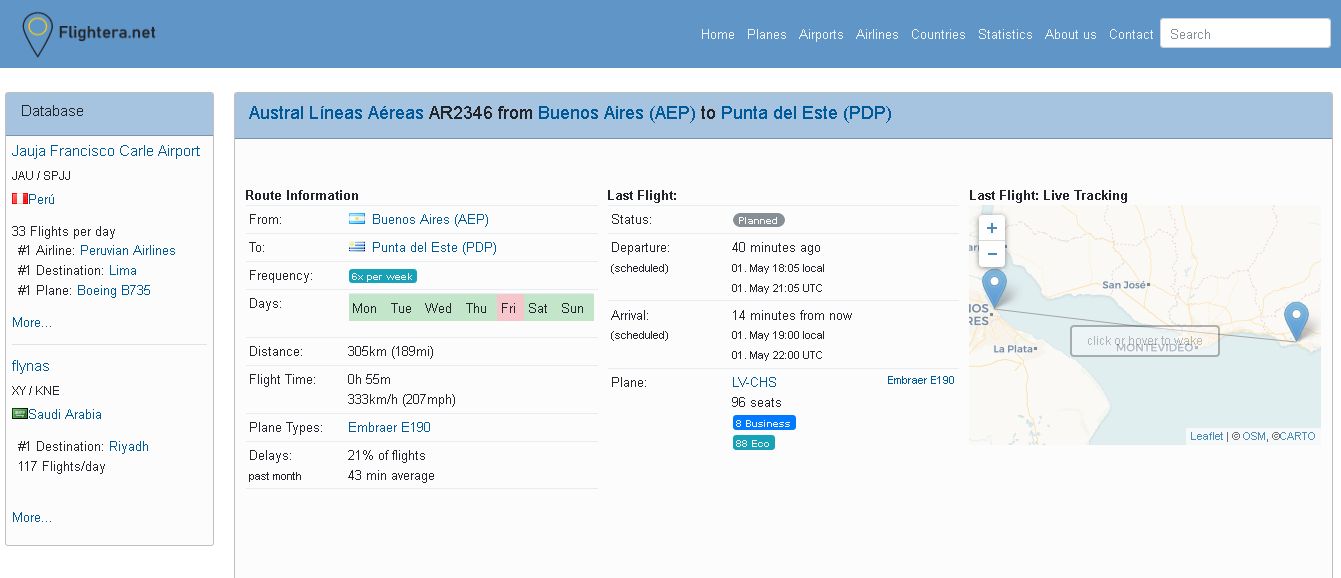This screenshot has width=1341, height=578.
Task: Open the CARTO attribution link
Action: [1297, 436]
